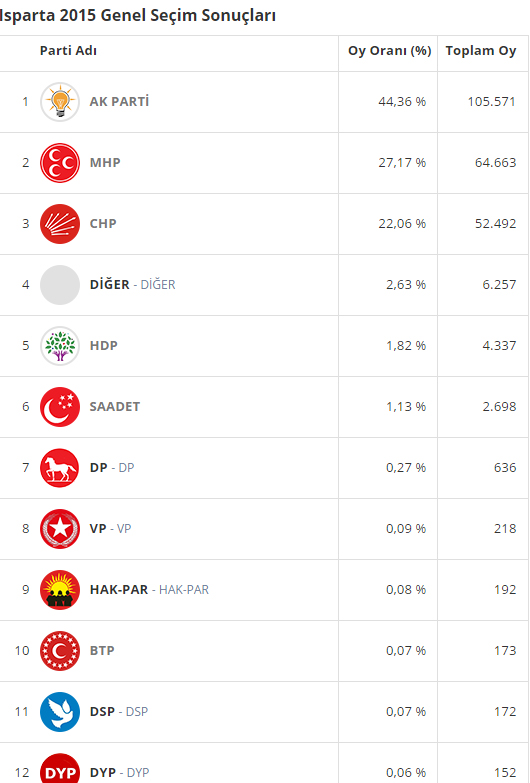This screenshot has height=783, width=530.
Task: Click the red DYP logo
Action: click(60, 768)
